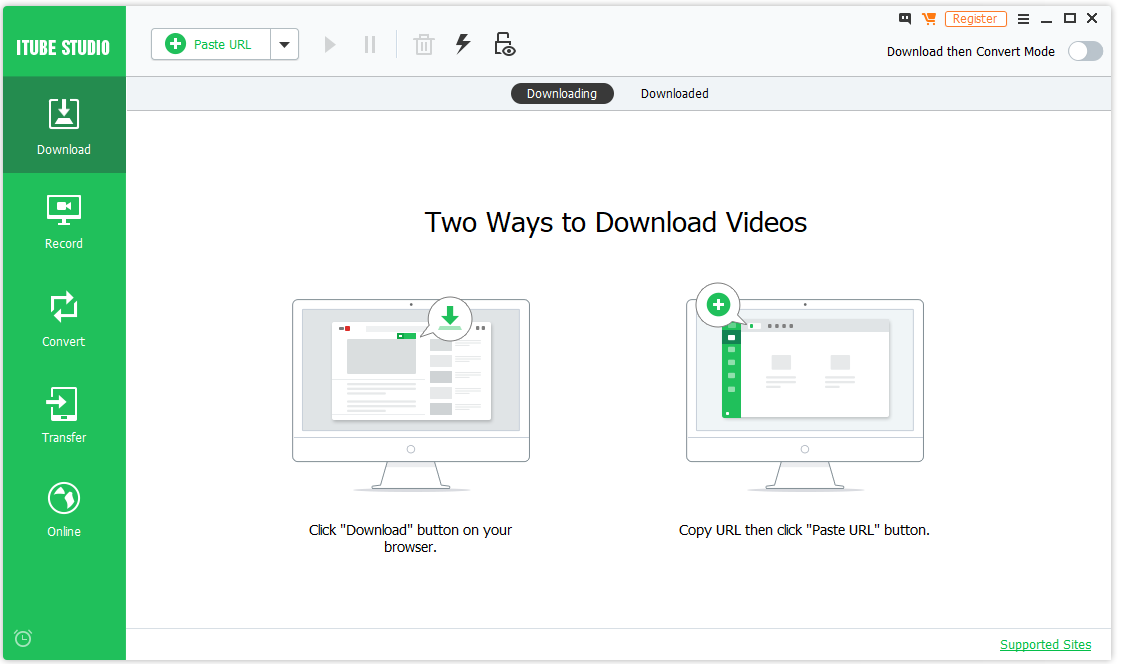Image resolution: width=1121 pixels, height=664 pixels.
Task: Open the scheduler alarm clock icon
Action: 23,638
